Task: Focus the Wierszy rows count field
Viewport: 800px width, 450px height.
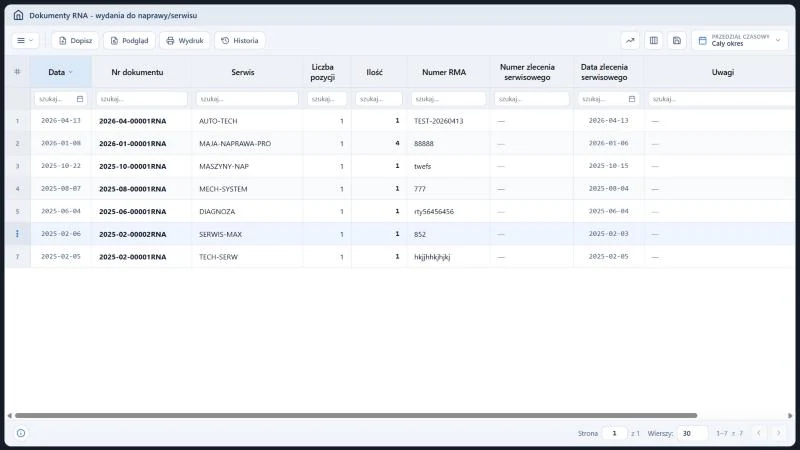Action: point(693,433)
